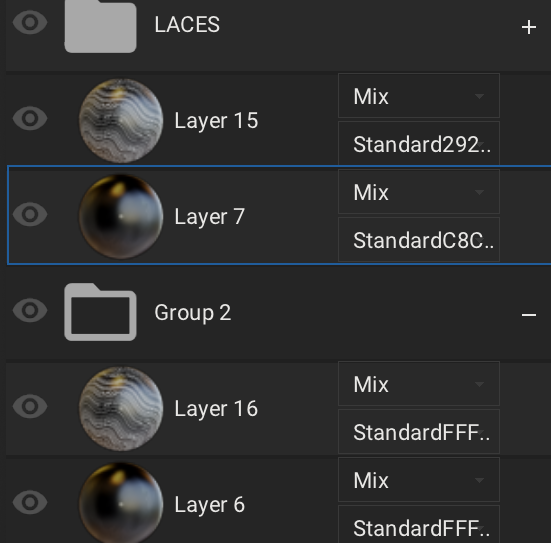The image size is (551, 543).
Task: Click the Layer 16 material sphere preview
Action: click(121, 408)
